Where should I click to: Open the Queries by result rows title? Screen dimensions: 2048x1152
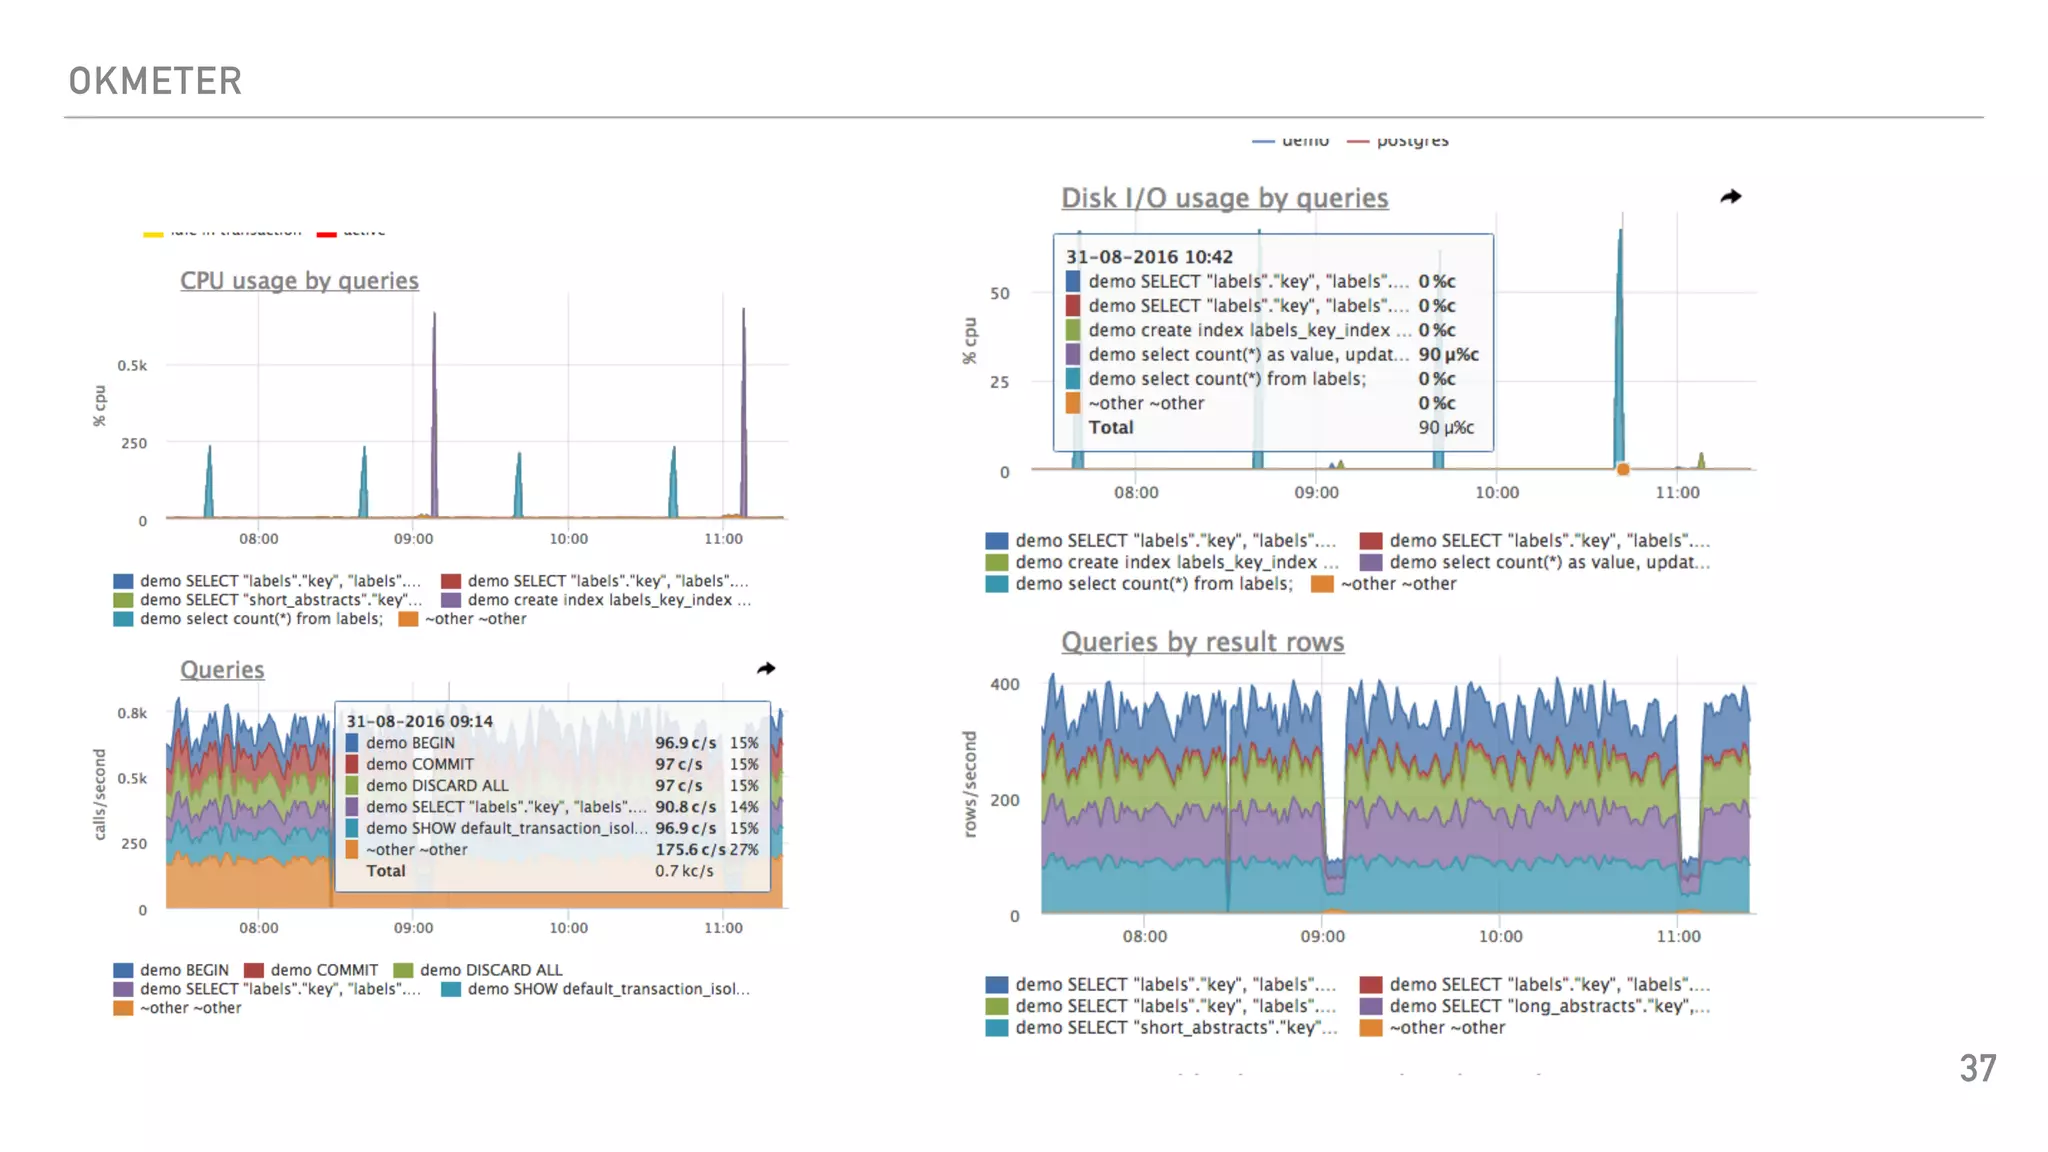1202,642
